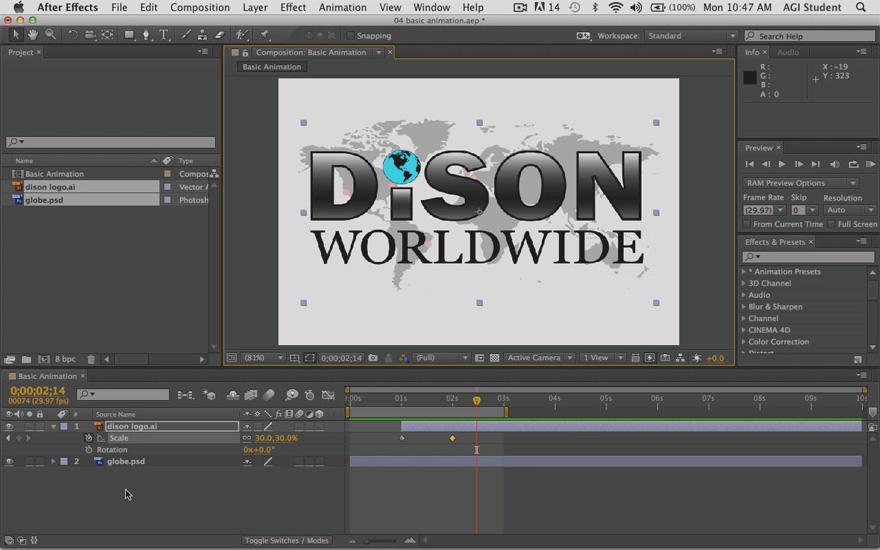Delete selected project items with trash icon
This screenshot has width=880, height=550.
pos(91,359)
